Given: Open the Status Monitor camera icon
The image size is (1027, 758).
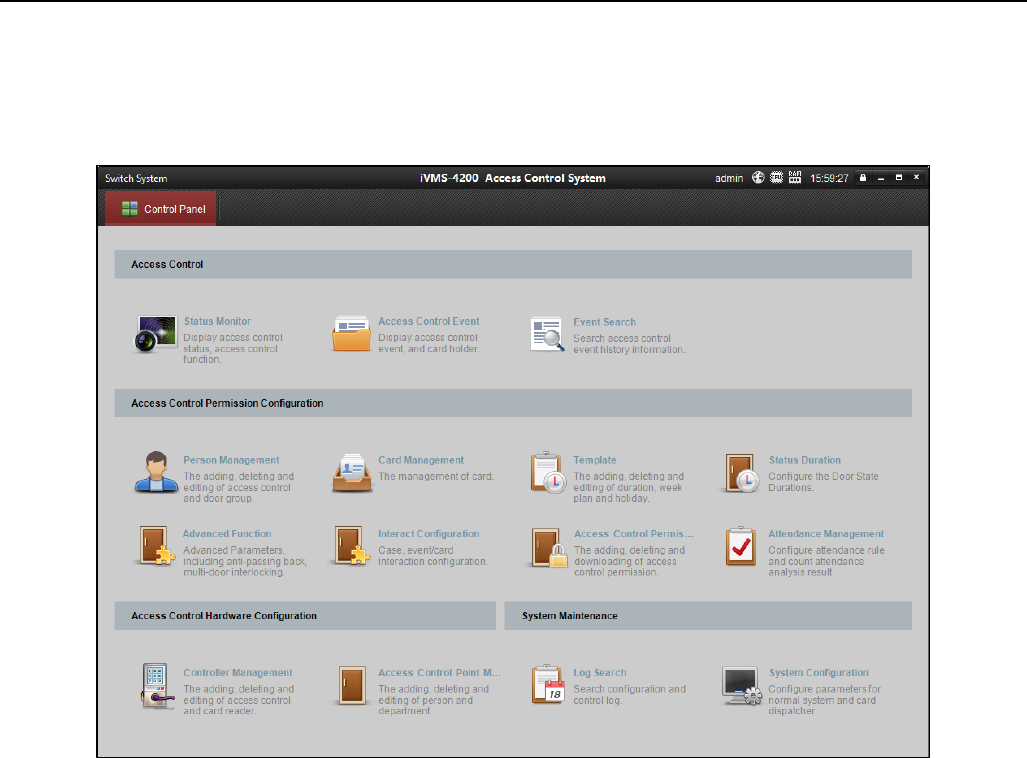Looking at the screenshot, I should 156,334.
